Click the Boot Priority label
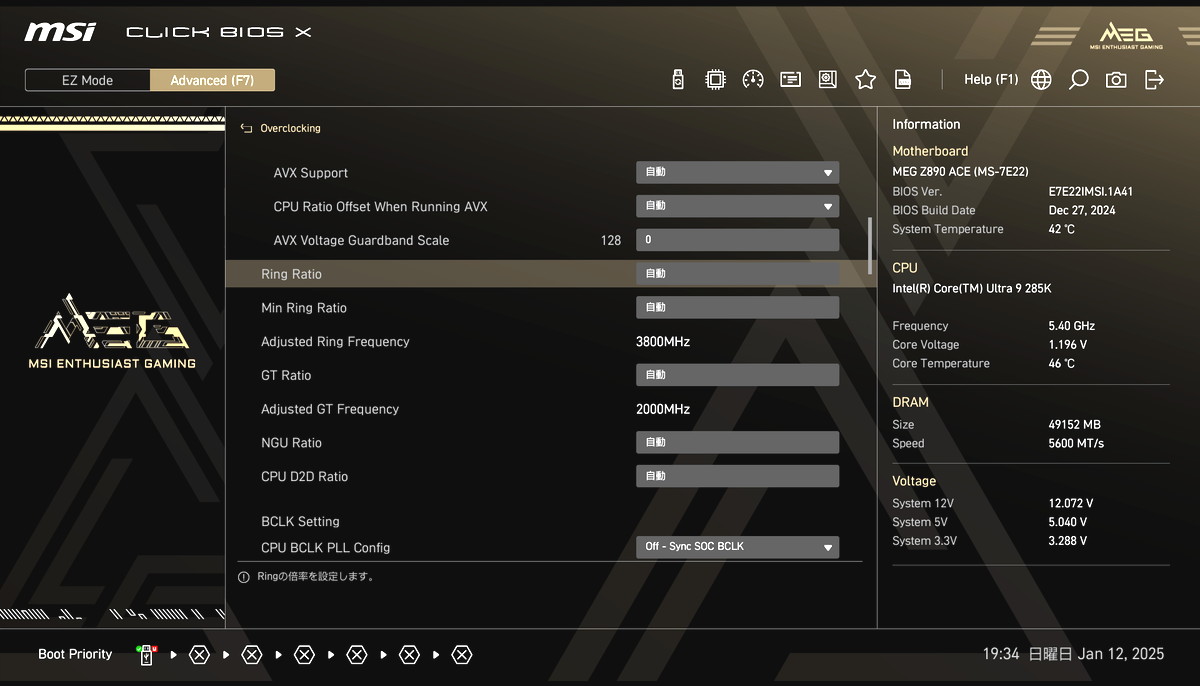This screenshot has width=1200, height=686. click(75, 655)
